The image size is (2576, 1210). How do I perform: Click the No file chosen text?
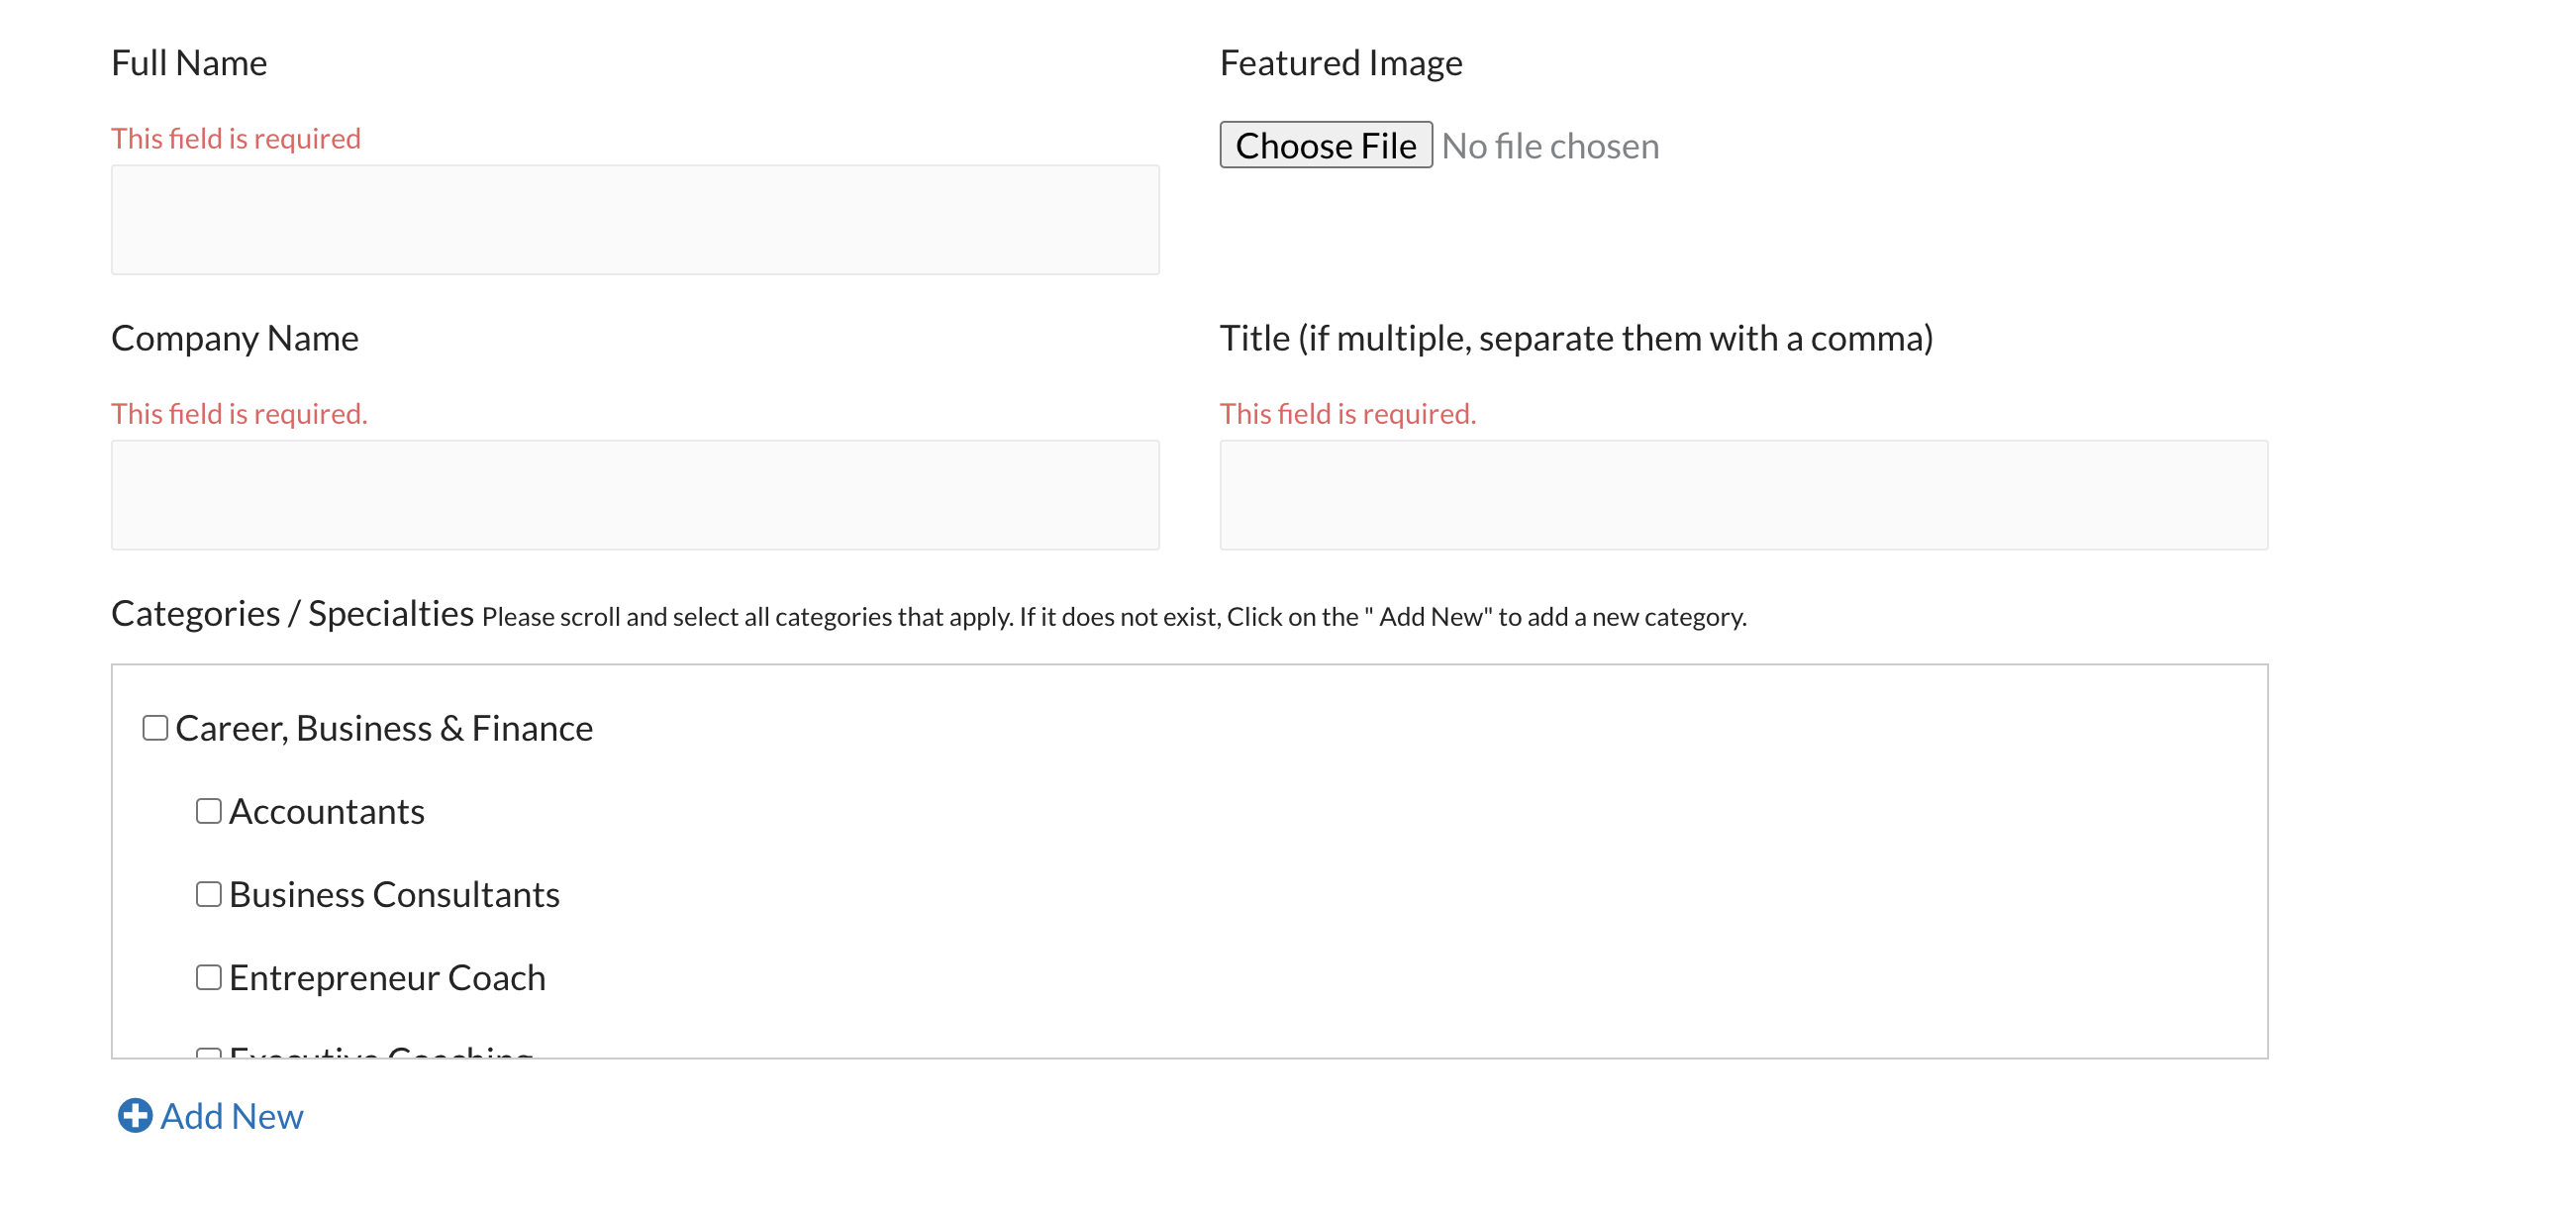[1550, 146]
